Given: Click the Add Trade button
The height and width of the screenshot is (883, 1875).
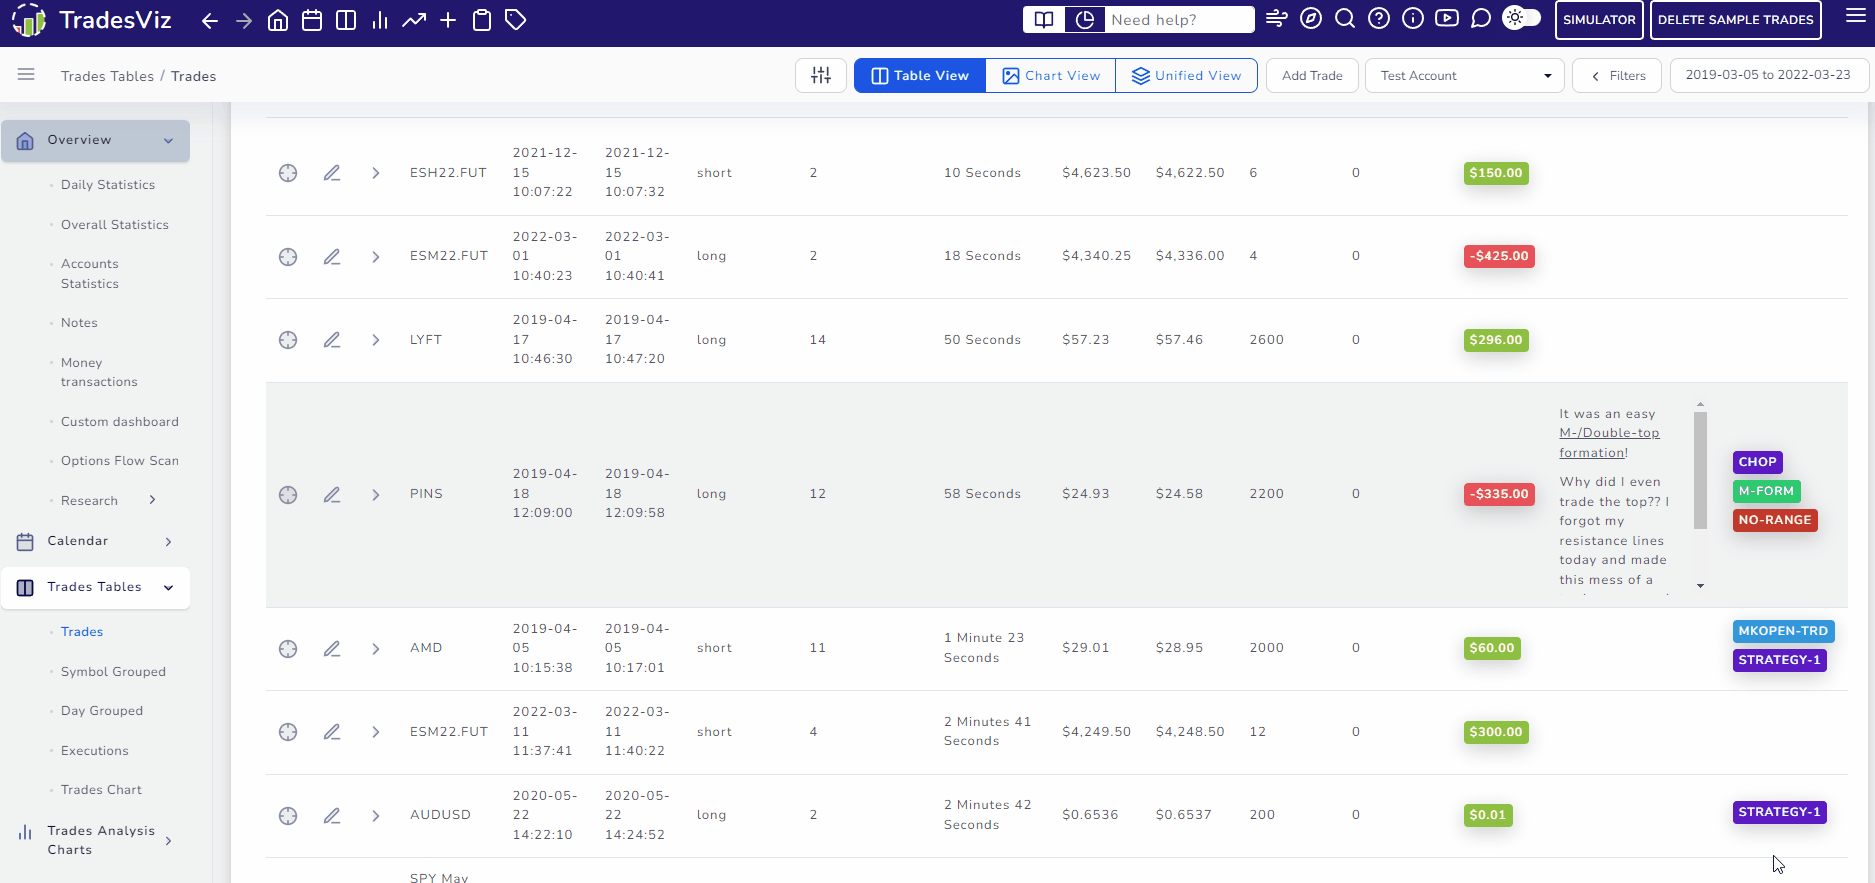Looking at the screenshot, I should [x=1312, y=76].
